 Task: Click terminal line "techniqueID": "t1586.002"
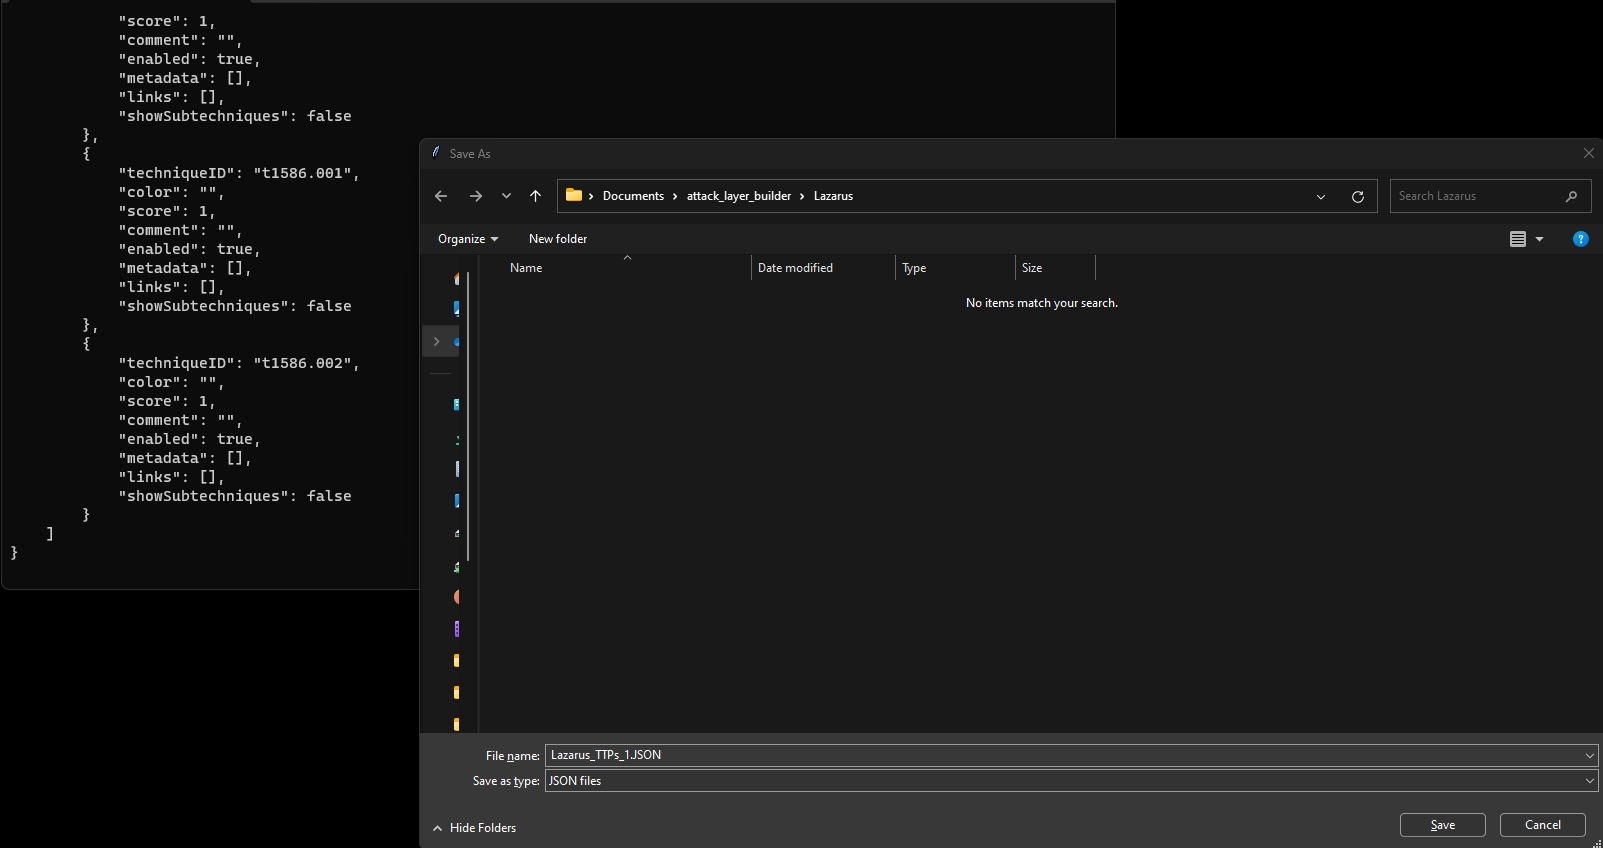tap(238, 363)
